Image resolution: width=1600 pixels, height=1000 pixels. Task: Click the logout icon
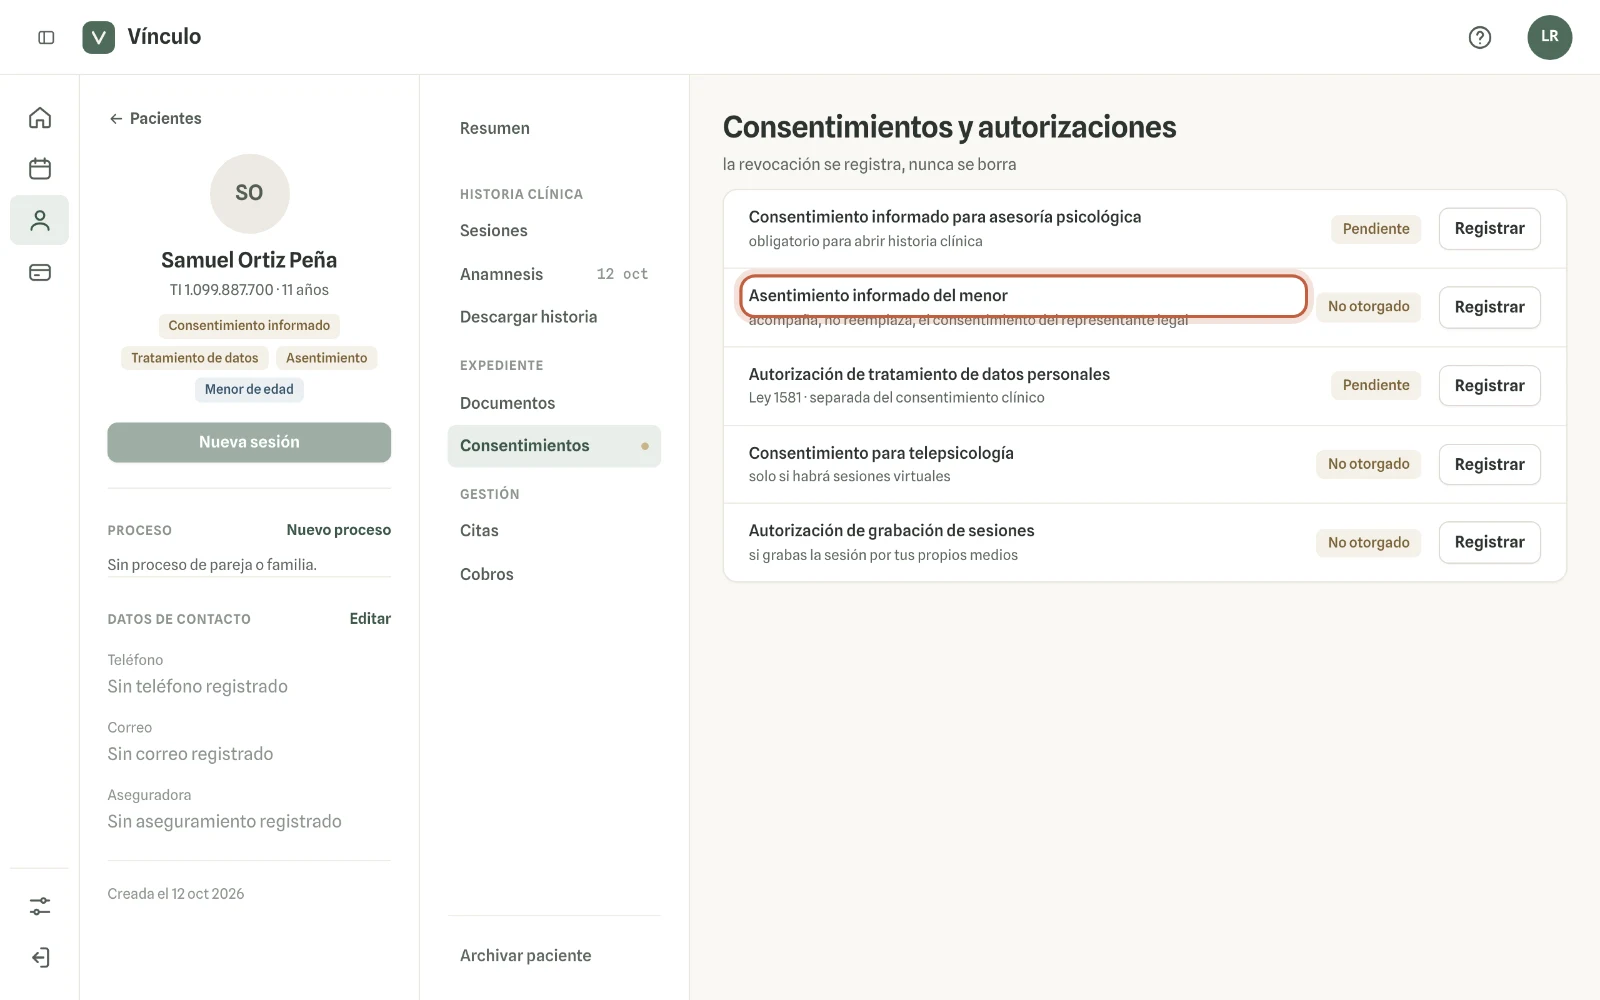pyautogui.click(x=40, y=957)
